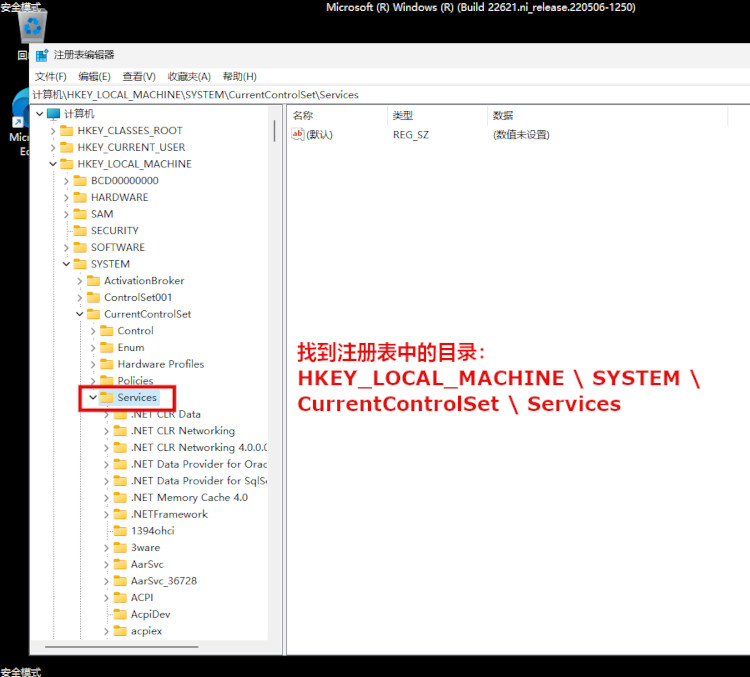Click the tree pane vertical scrollbar thumb
This screenshot has width=750, height=677.
tap(275, 131)
